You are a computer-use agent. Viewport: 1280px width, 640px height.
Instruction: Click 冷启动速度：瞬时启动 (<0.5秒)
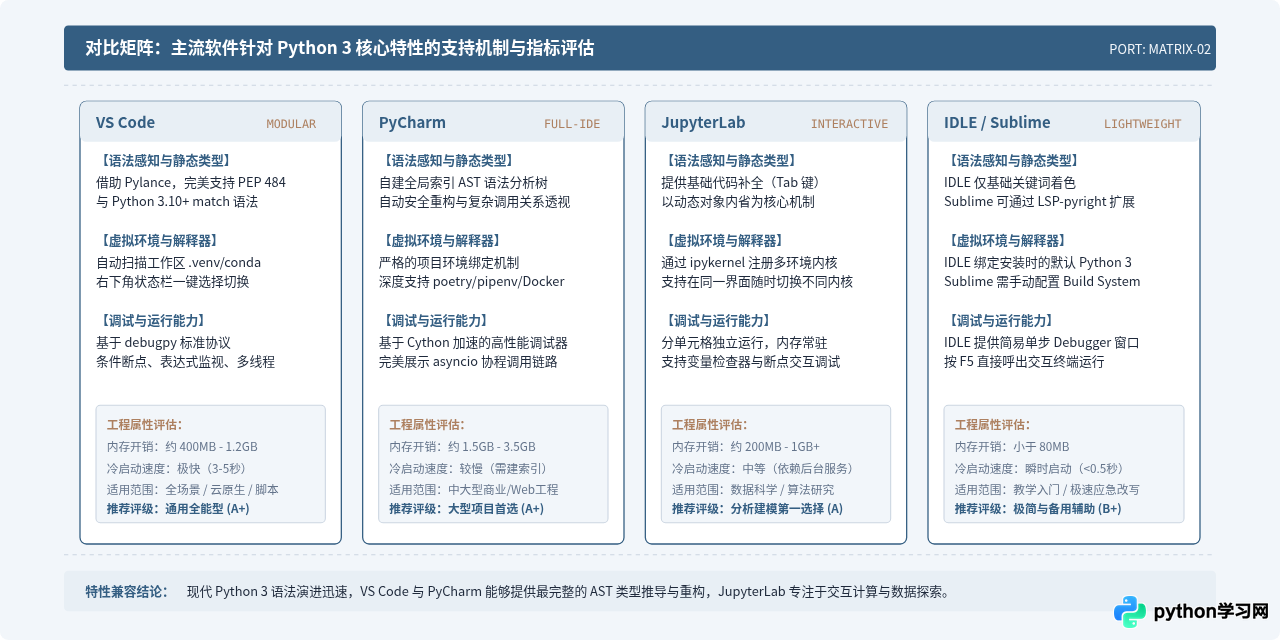point(1040,468)
